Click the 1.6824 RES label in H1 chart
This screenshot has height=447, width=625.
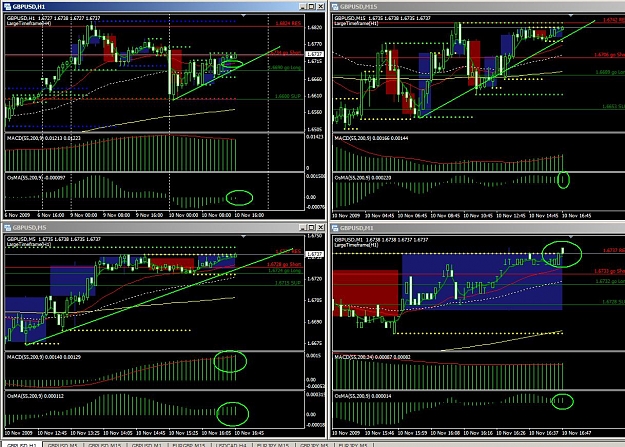pos(288,23)
